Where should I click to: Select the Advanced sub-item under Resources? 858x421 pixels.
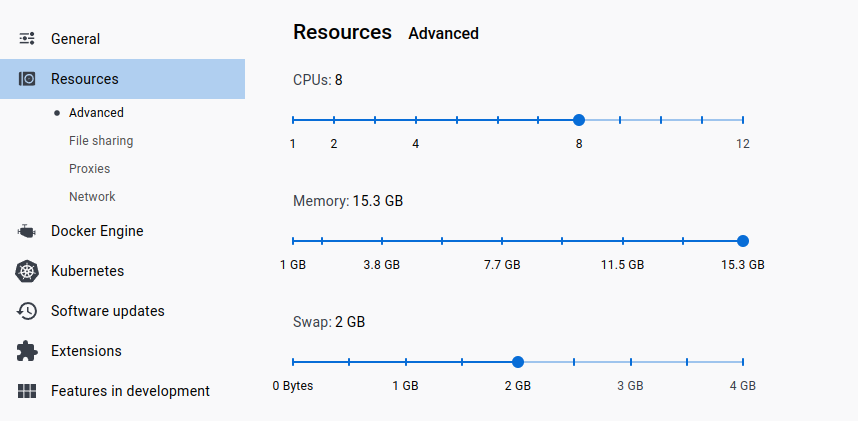96,113
